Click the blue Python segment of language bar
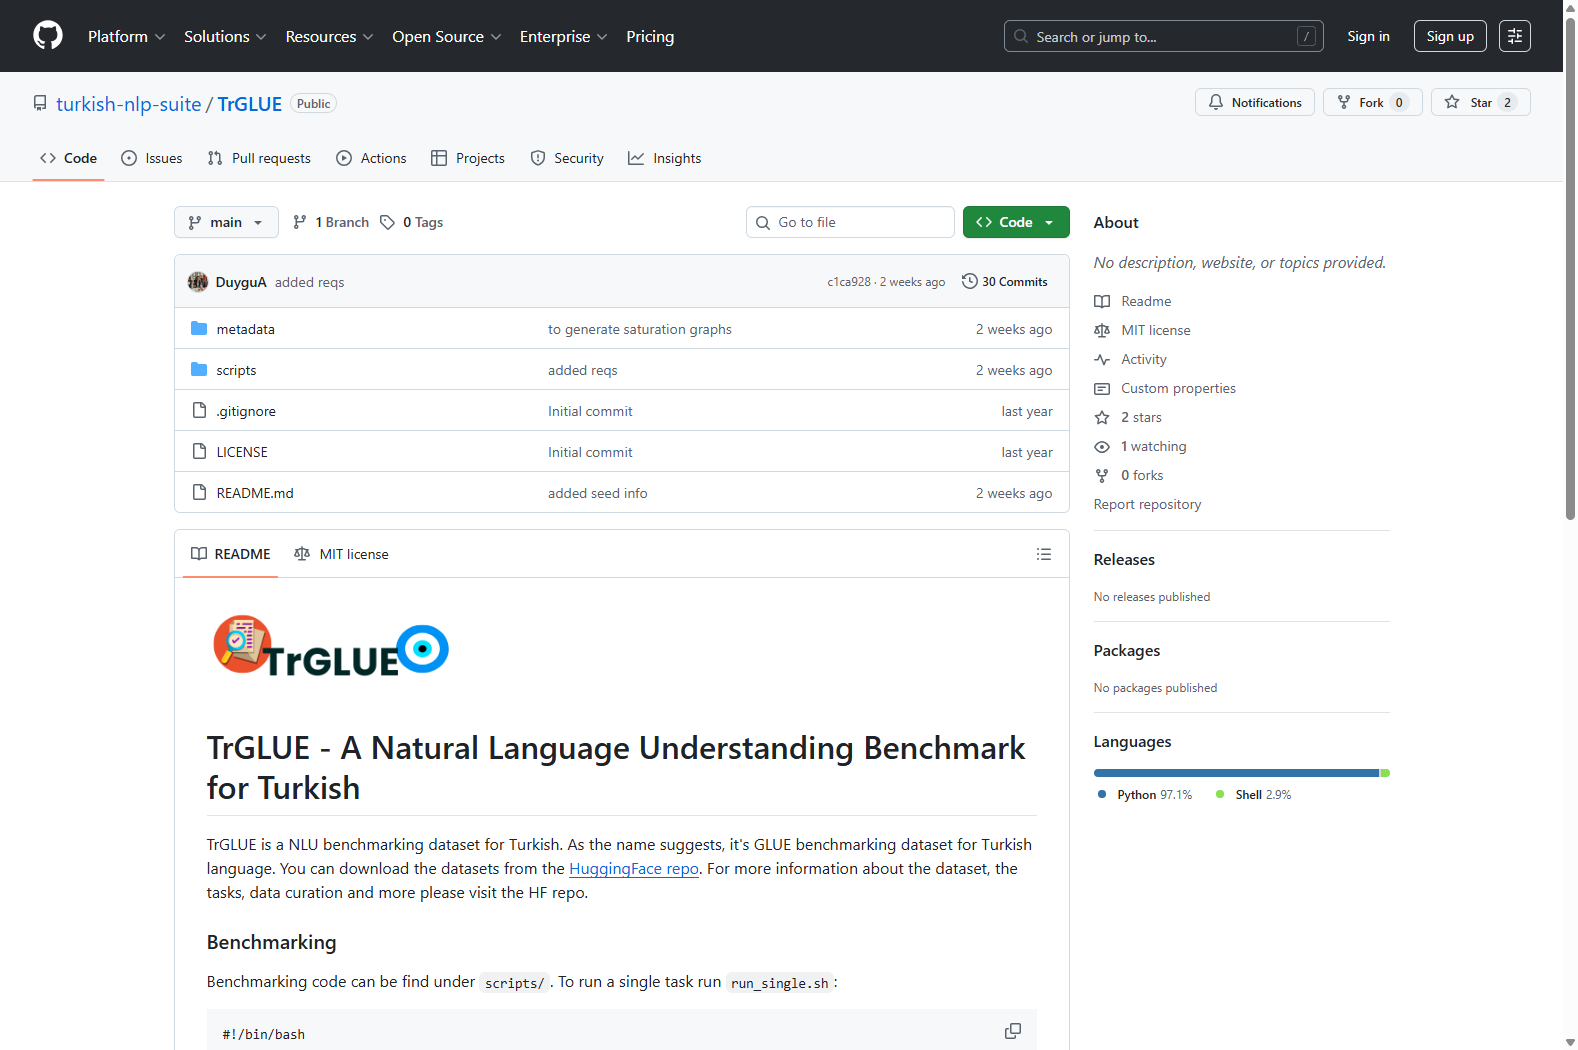The height and width of the screenshot is (1050, 1578). pos(1236,773)
